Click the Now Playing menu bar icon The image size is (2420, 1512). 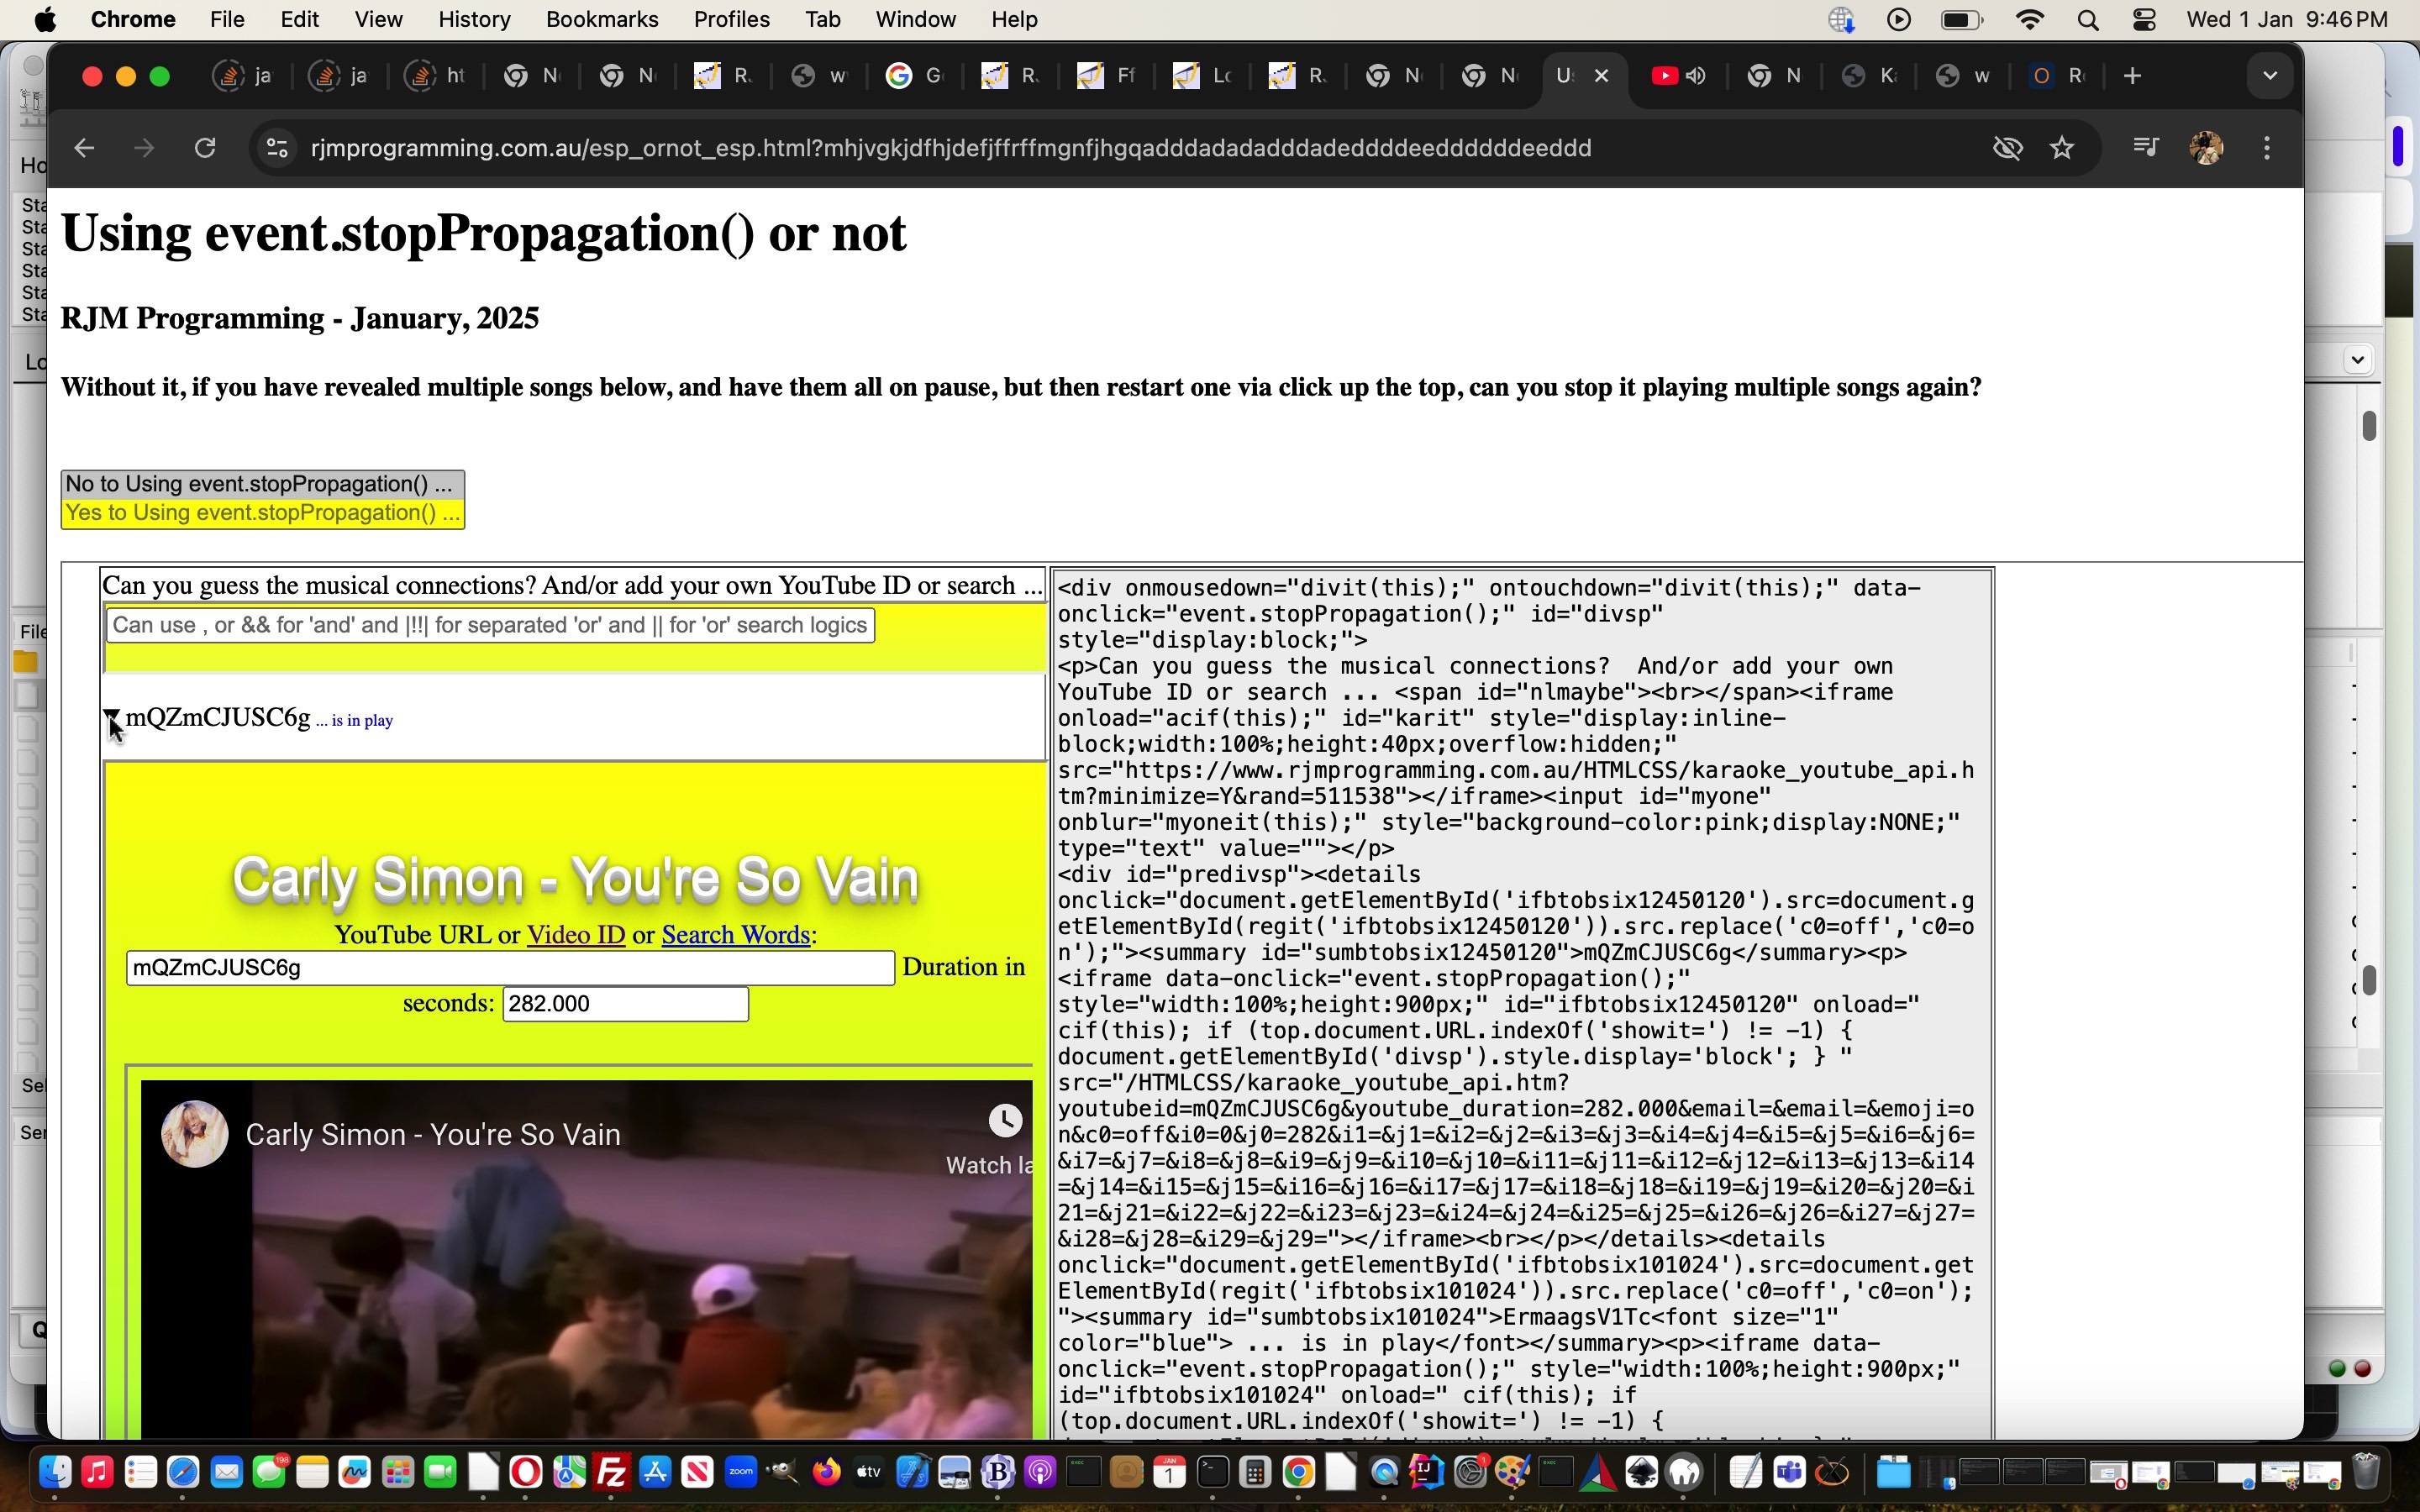(x=1898, y=20)
